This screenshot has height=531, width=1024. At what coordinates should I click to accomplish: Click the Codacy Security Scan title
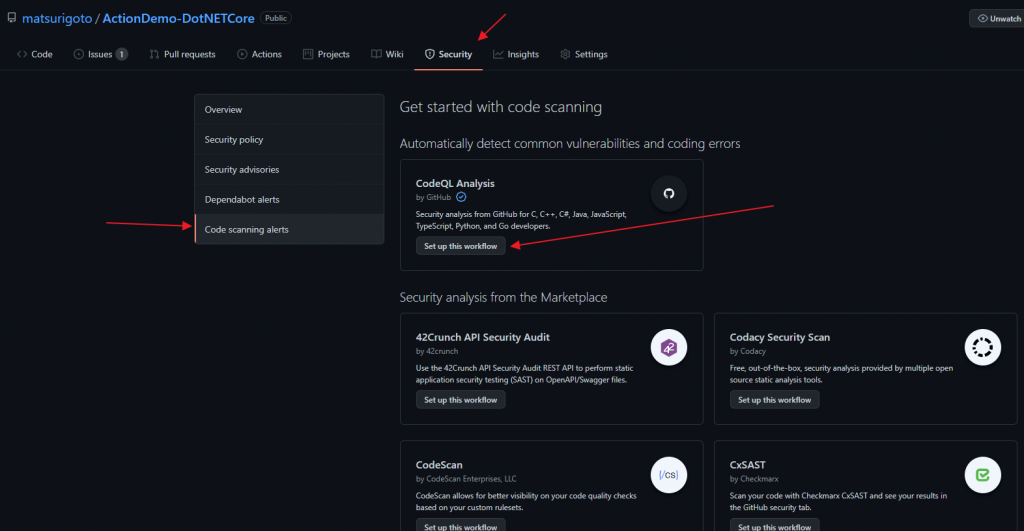pos(780,337)
